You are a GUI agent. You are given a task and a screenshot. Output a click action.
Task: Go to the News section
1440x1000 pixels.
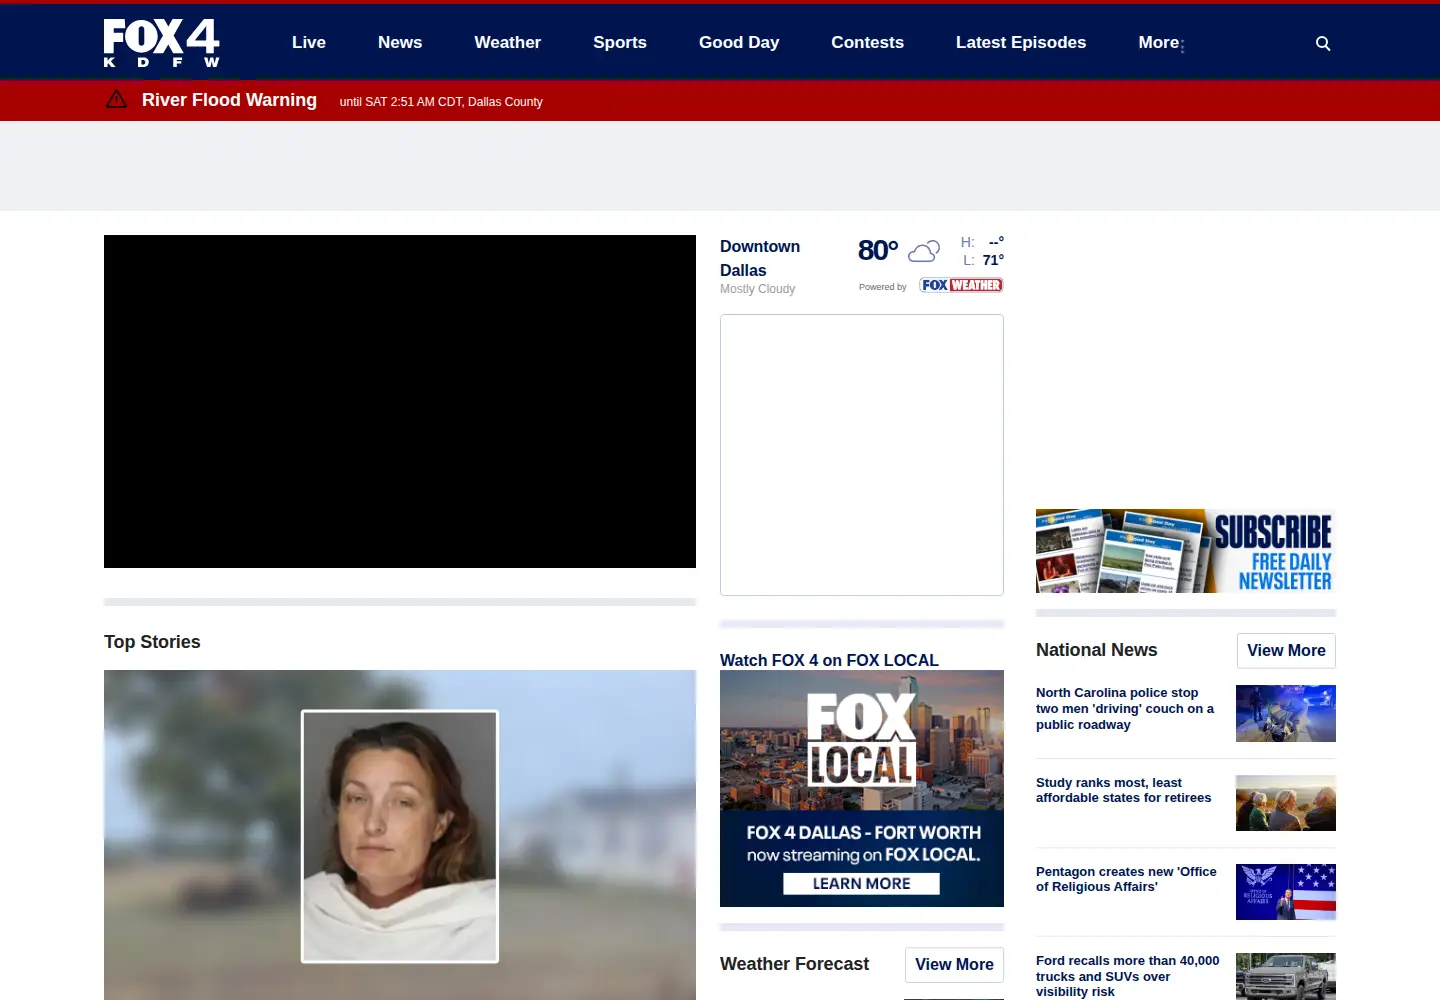pos(400,42)
